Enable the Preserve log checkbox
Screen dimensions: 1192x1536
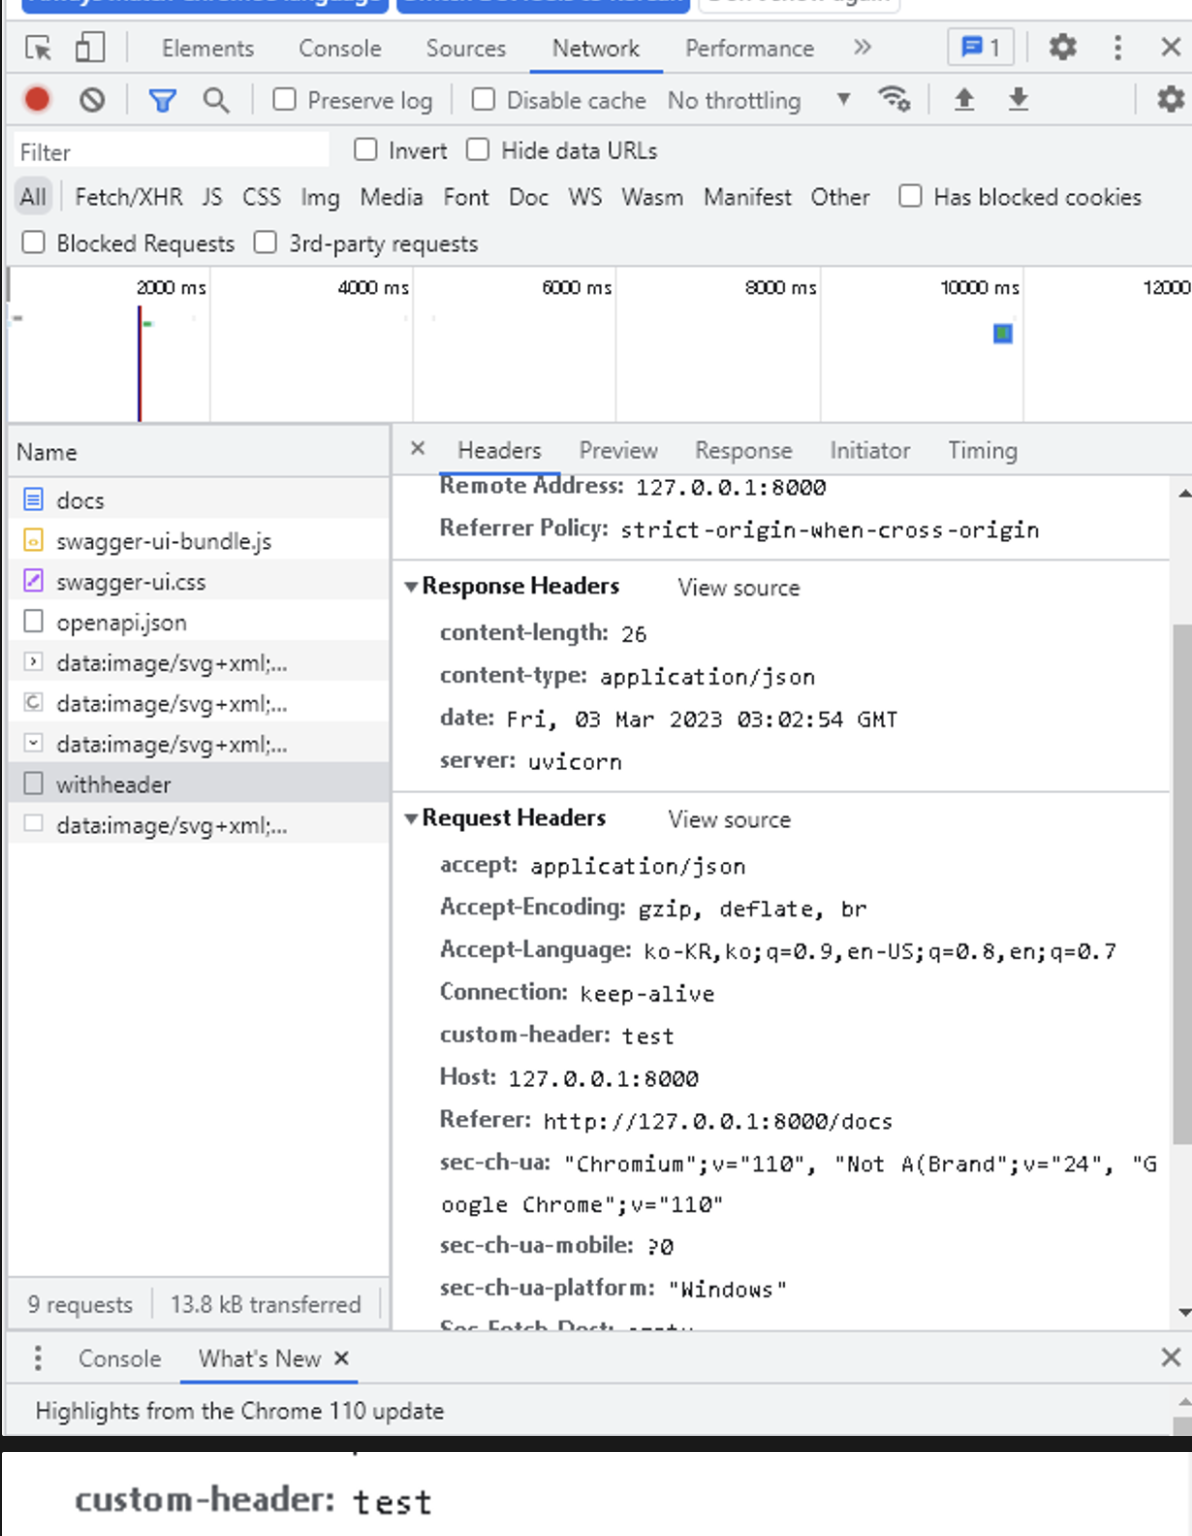click(285, 100)
